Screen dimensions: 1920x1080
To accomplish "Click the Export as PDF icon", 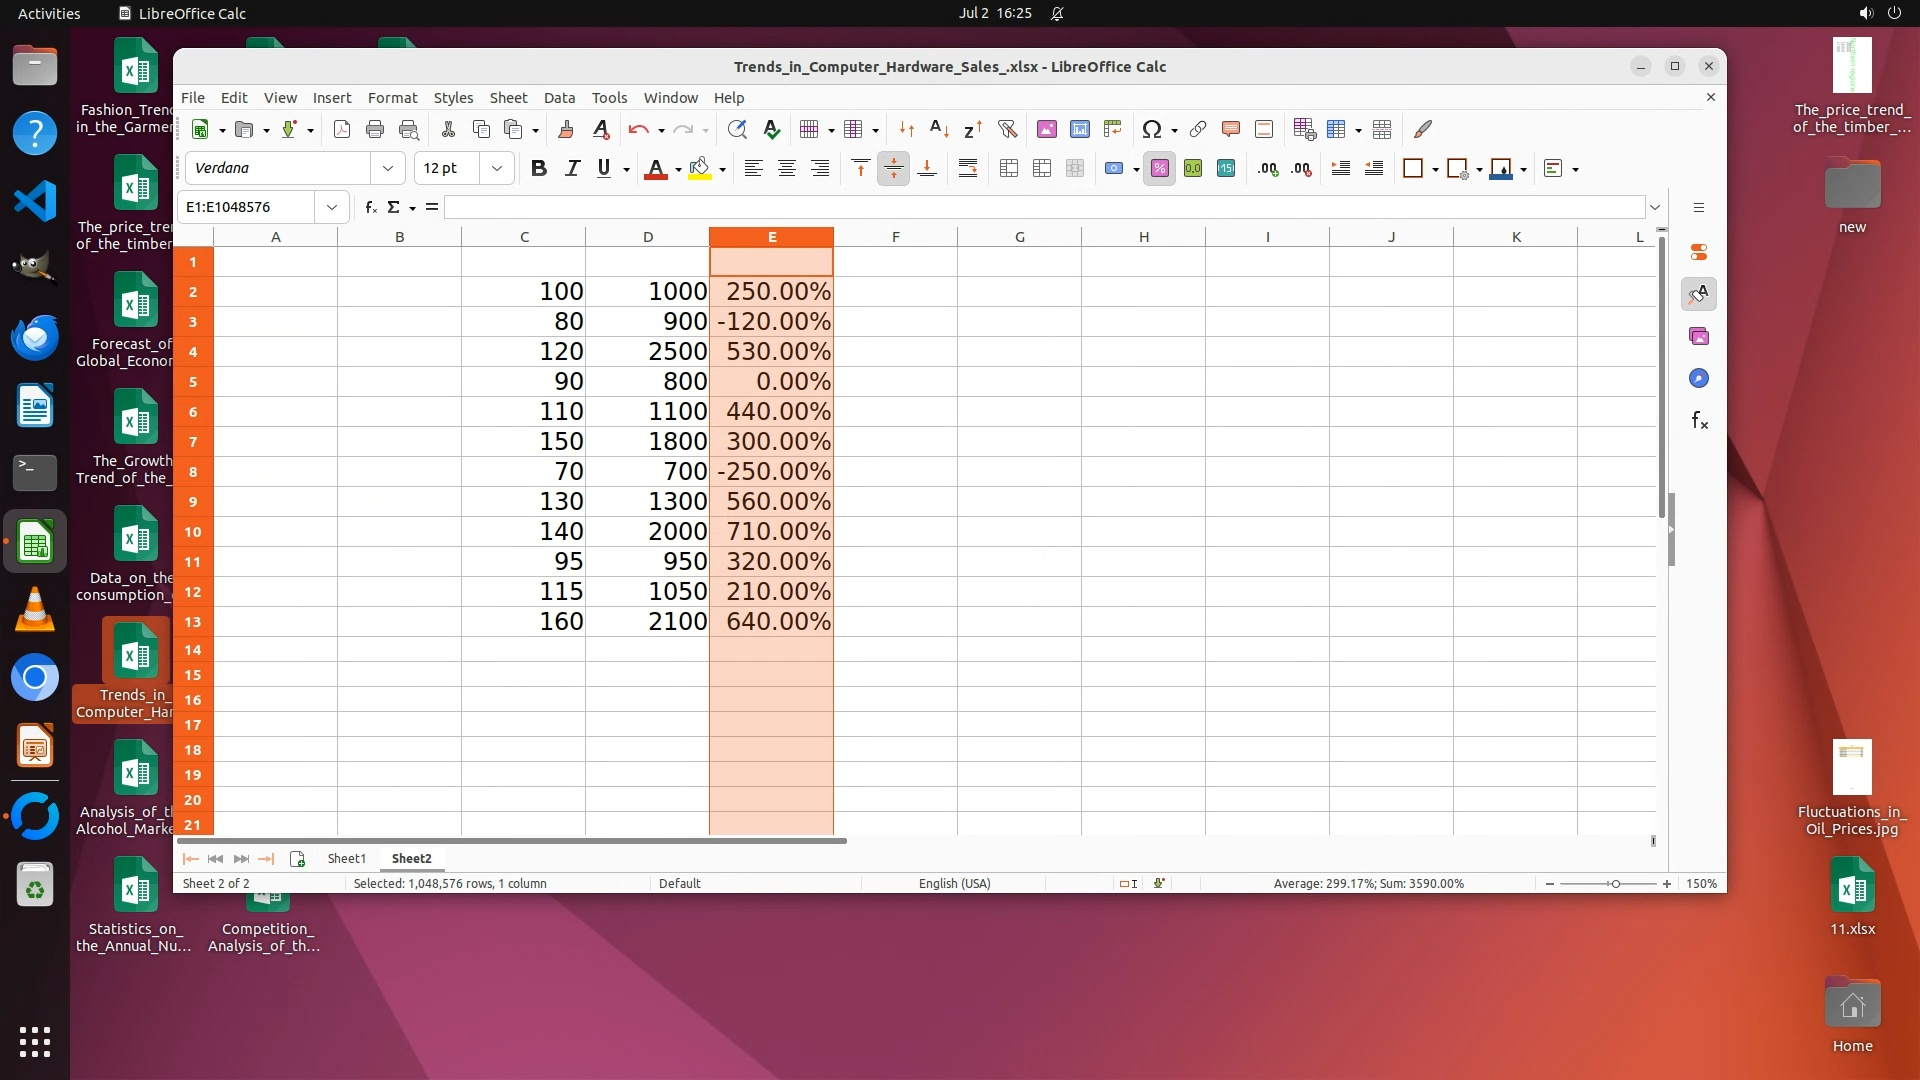I will (x=342, y=129).
